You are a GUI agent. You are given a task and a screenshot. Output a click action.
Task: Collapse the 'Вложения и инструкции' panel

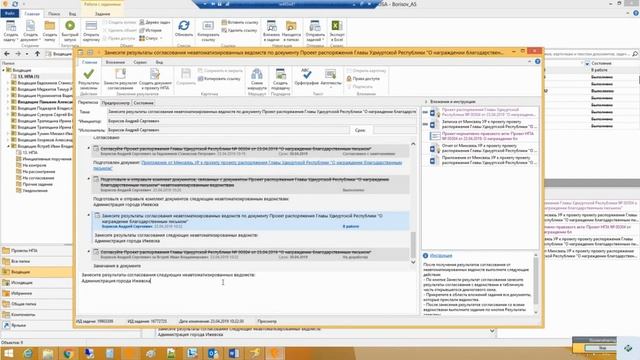click(x=426, y=102)
